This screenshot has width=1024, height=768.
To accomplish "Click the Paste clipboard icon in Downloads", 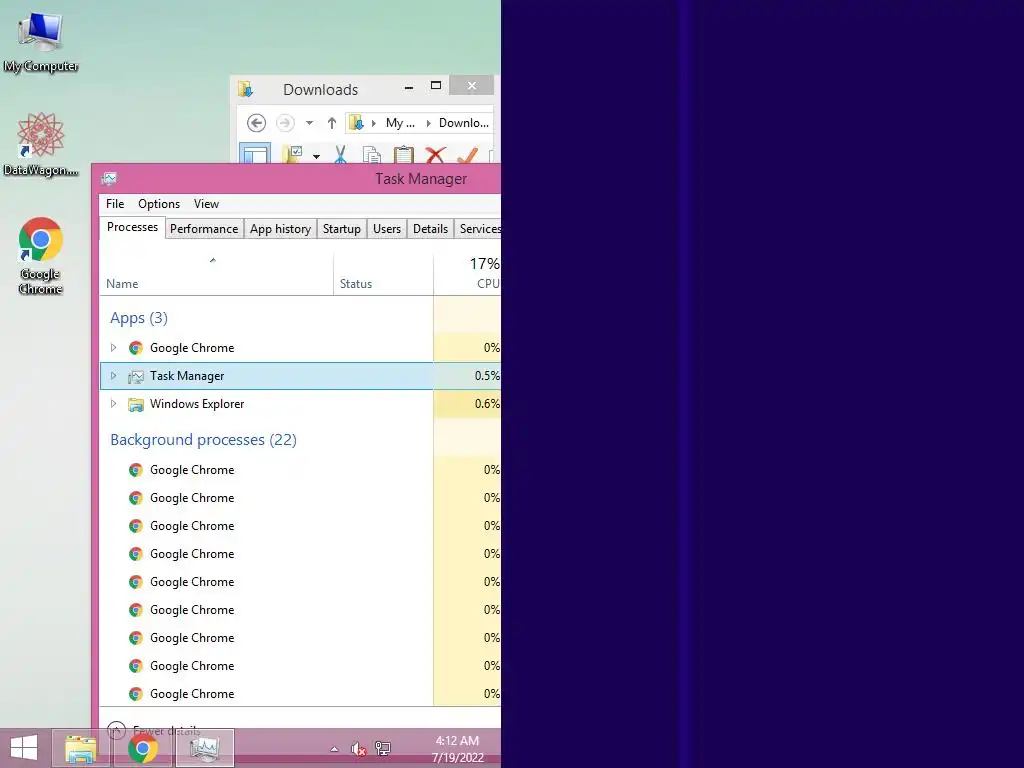I will coord(404,155).
